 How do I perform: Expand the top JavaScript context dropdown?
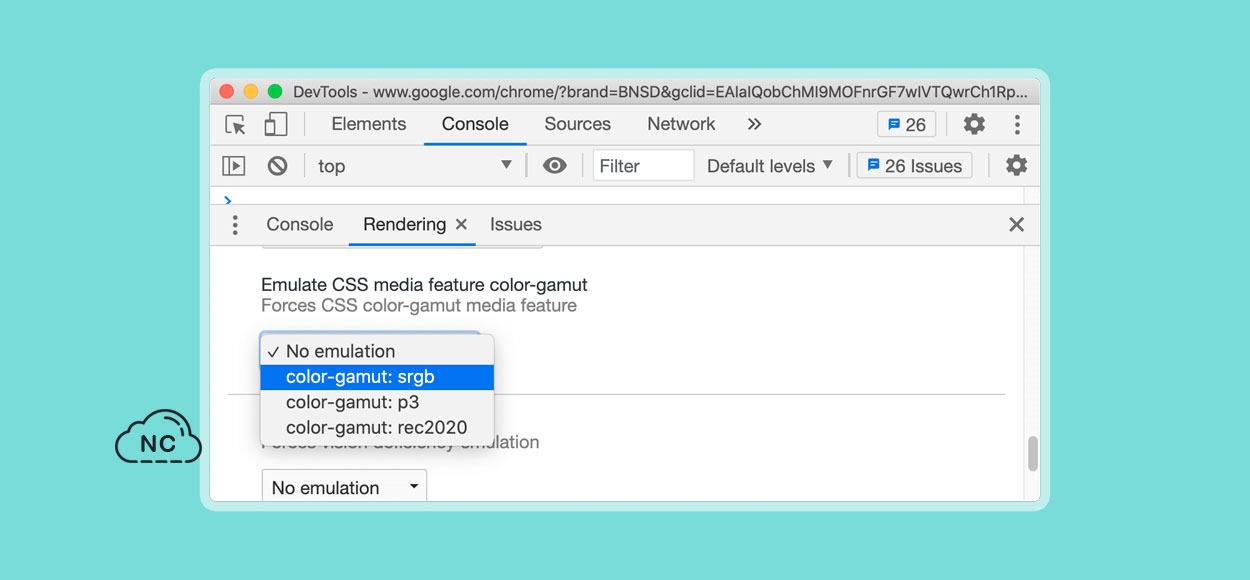[415, 166]
